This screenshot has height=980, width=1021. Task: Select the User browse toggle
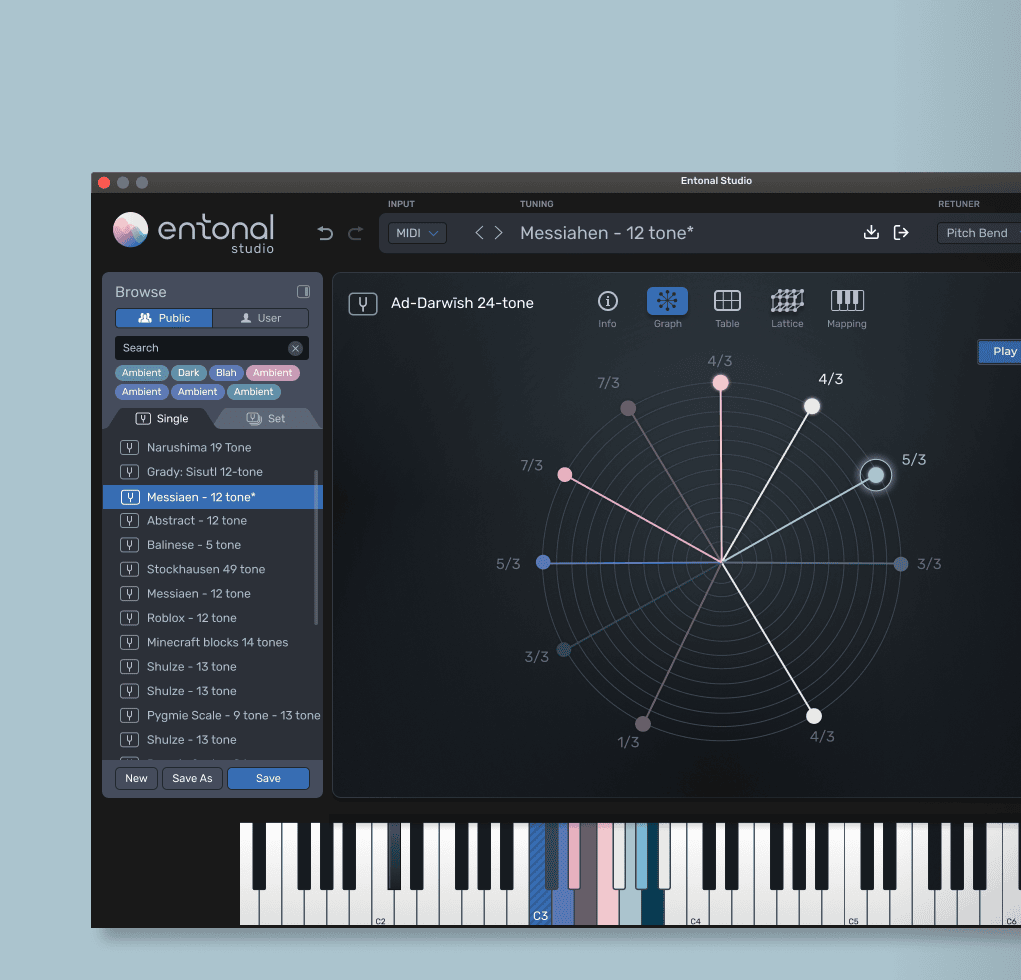pyautogui.click(x=260, y=318)
